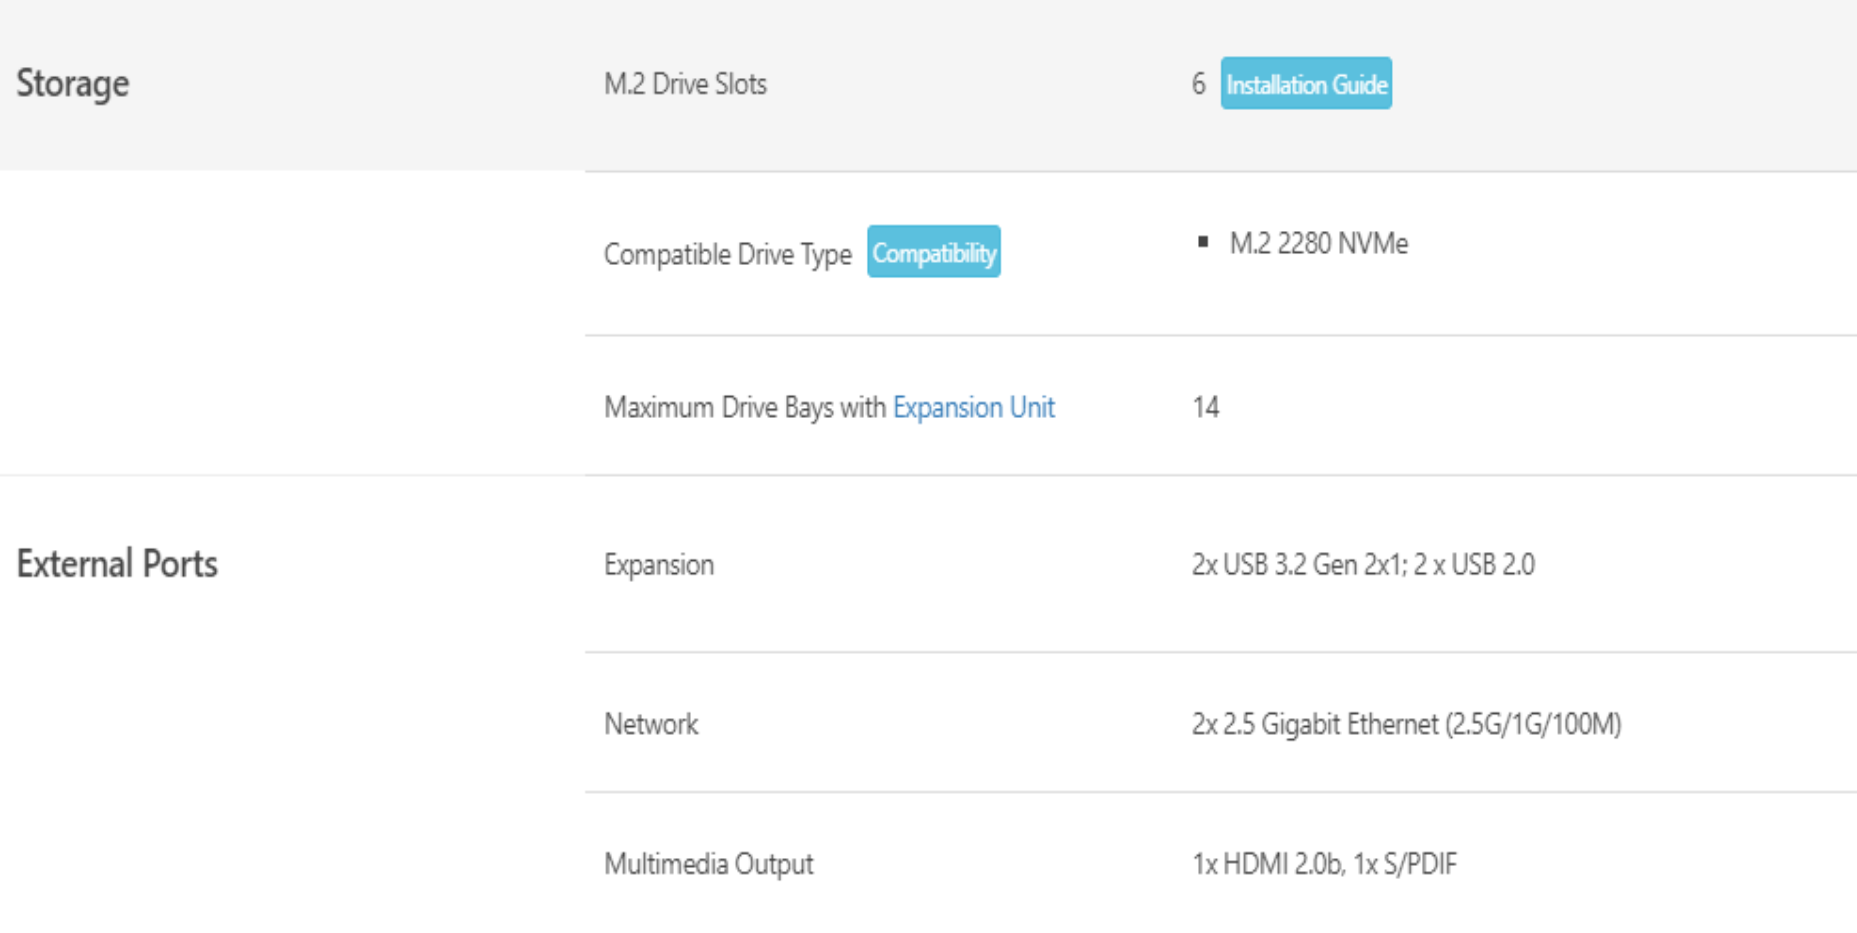Click the Compatible Drive Type label
The width and height of the screenshot is (1857, 933).
coord(728,254)
